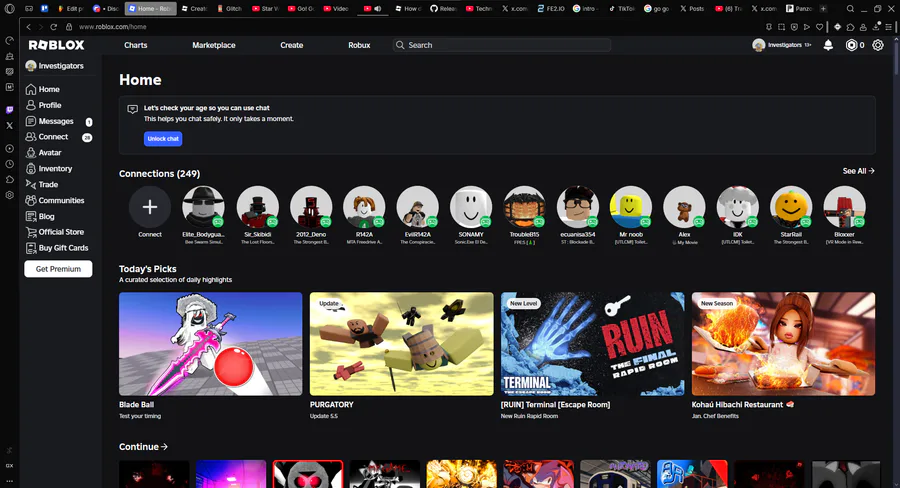The height and width of the screenshot is (488, 900).
Task: Open Blog from the sidebar
Action: click(x=40, y=216)
